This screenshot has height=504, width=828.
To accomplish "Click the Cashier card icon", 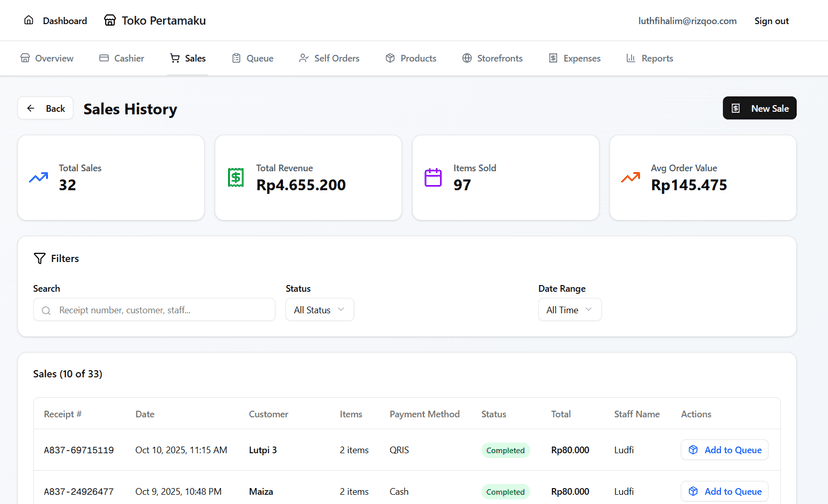I will 104,58.
